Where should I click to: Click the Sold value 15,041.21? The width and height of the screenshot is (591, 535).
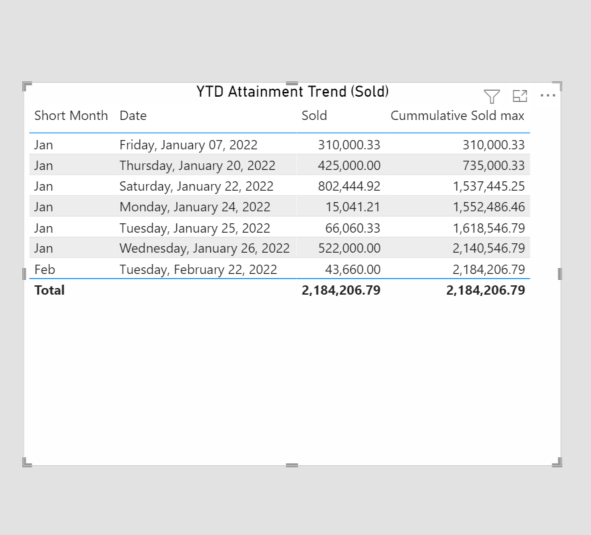(353, 207)
